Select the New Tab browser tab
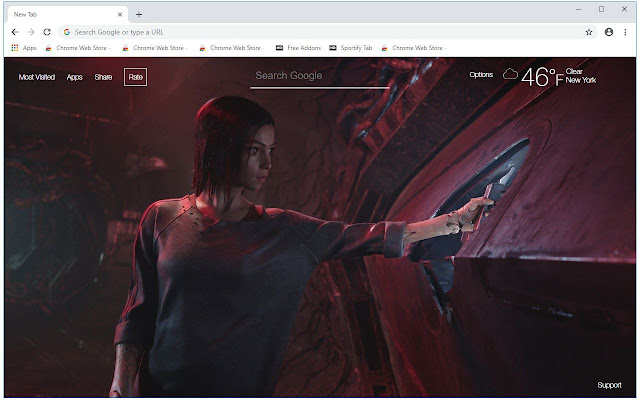640x400 pixels. pos(67,14)
